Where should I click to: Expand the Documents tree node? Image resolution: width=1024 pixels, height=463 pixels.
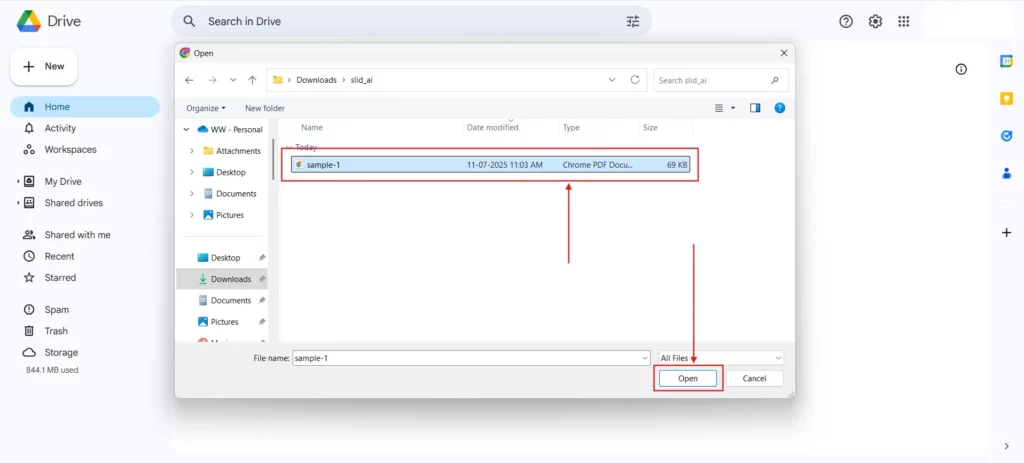(x=192, y=194)
